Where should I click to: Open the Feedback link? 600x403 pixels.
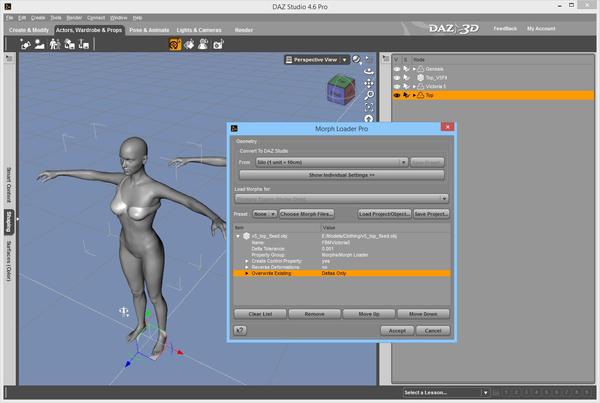pos(505,29)
